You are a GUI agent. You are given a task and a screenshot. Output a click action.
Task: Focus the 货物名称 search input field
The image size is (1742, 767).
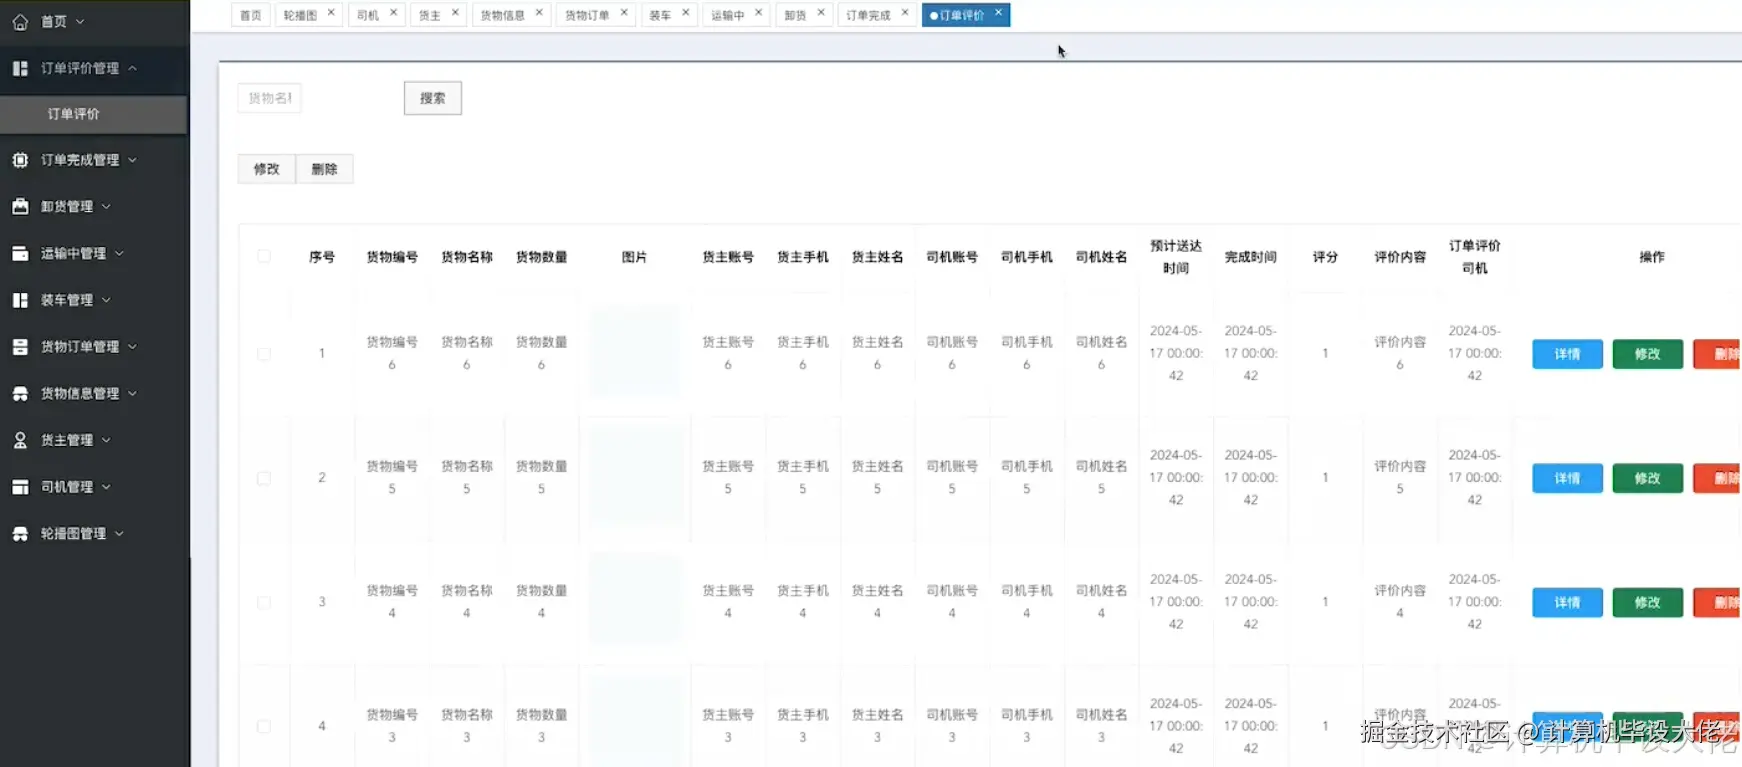click(x=270, y=98)
